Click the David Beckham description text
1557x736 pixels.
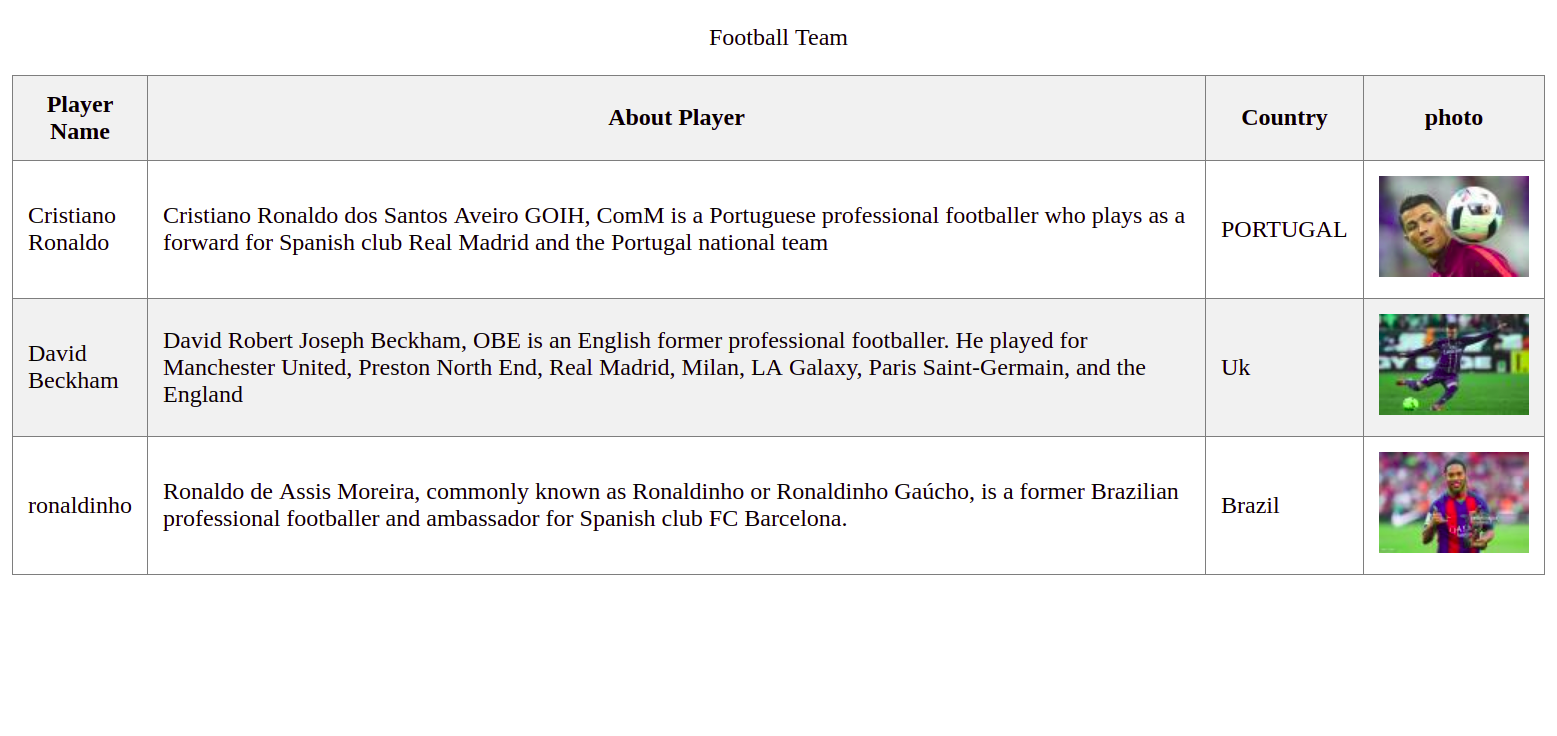pos(654,367)
